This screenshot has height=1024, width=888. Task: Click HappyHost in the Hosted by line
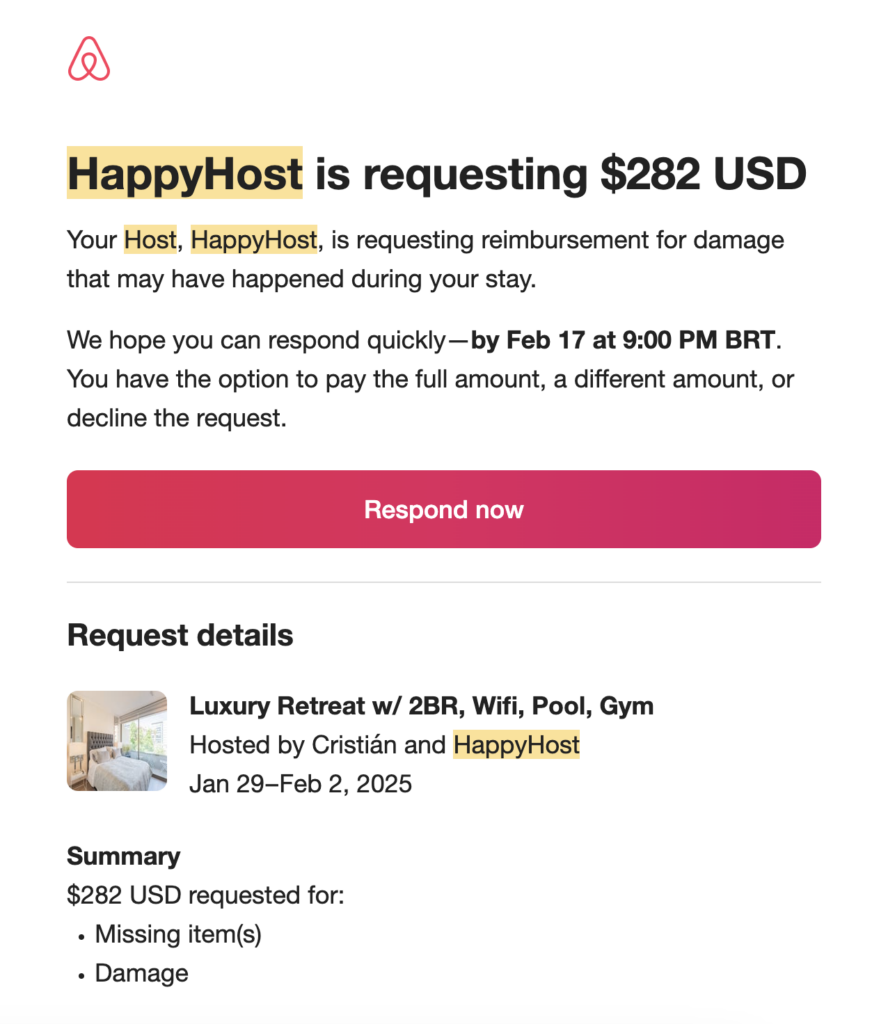click(x=516, y=744)
